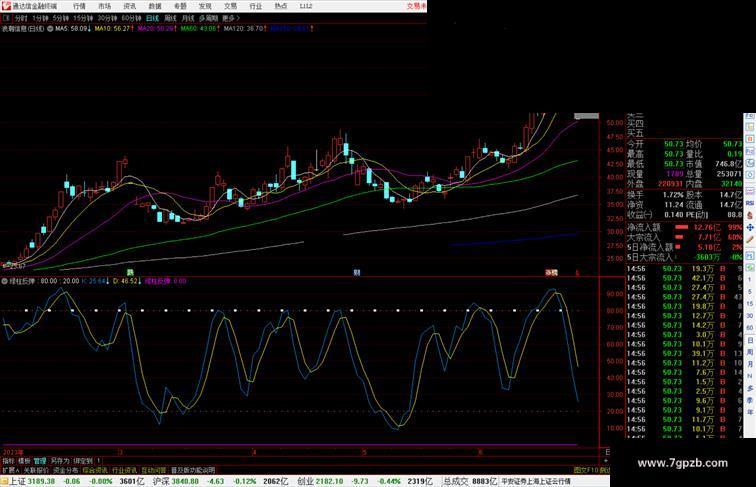Click the 模板 button below the chart

(x=24, y=461)
